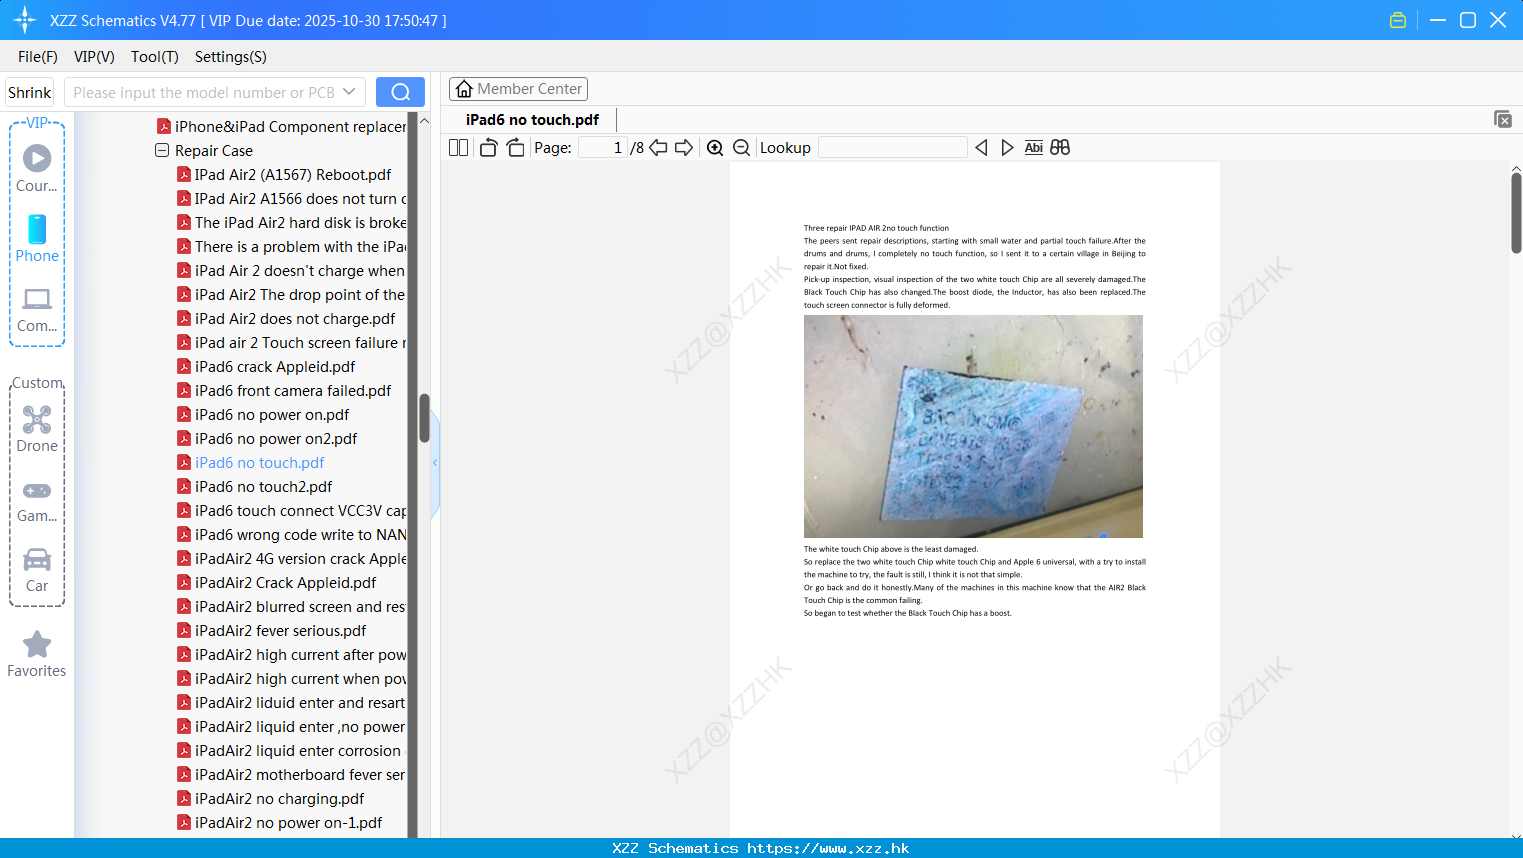Screen dimensions: 1523x858
Task: Click the yellow VIP shop icon in title bar
Action: point(1398,20)
